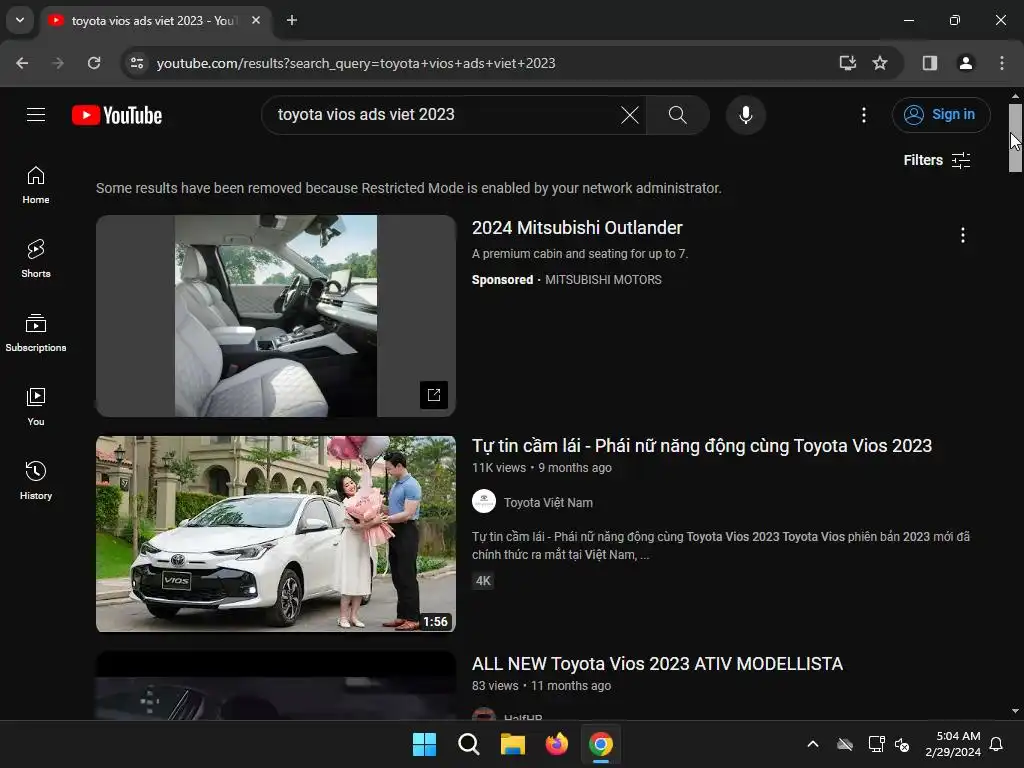
Task: Click the 4K badge on Vios video
Action: (483, 581)
